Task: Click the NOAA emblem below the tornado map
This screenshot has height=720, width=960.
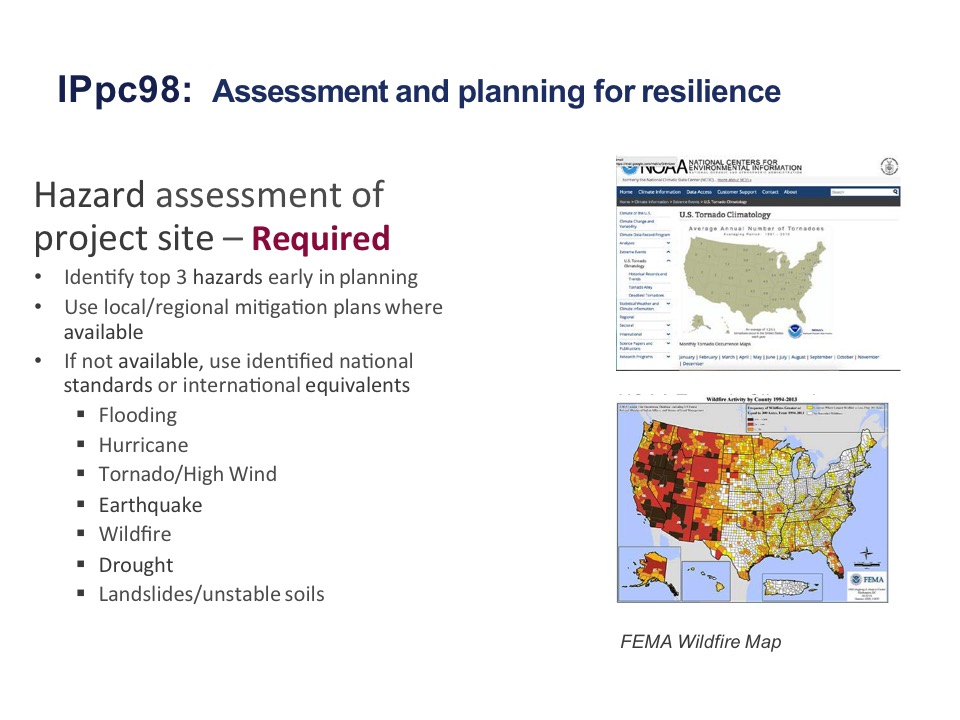Action: [793, 332]
